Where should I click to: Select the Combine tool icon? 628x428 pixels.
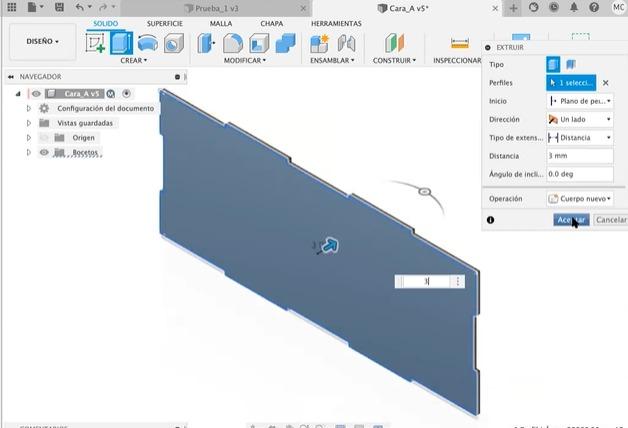coord(286,43)
